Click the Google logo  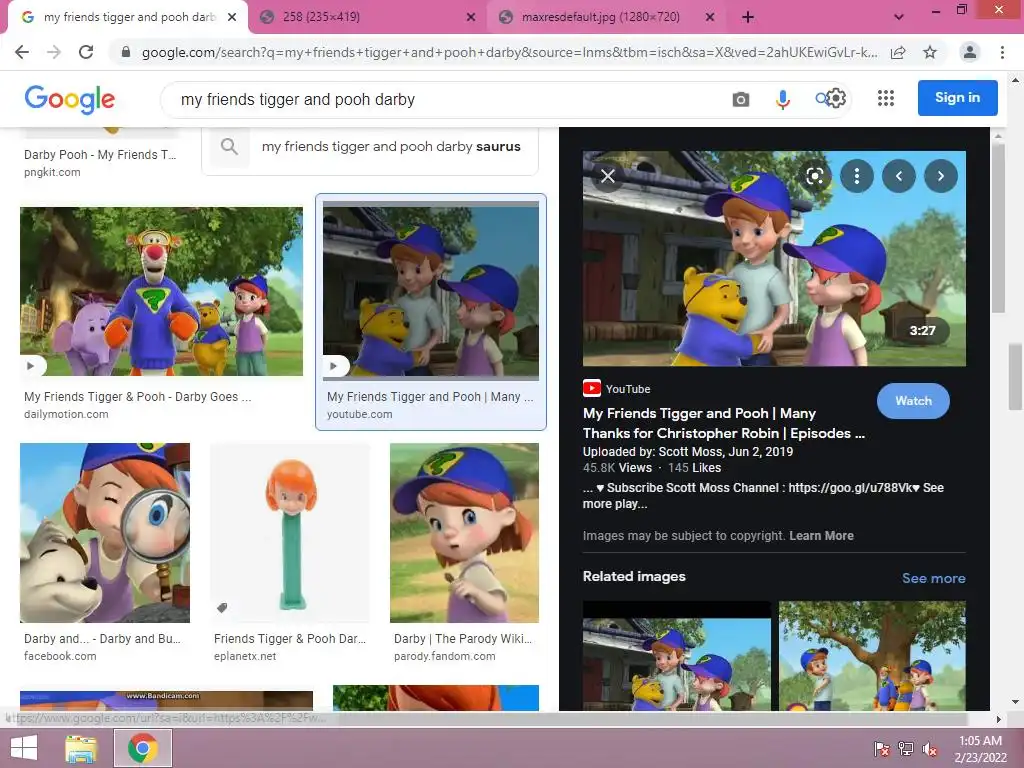pyautogui.click(x=69, y=99)
